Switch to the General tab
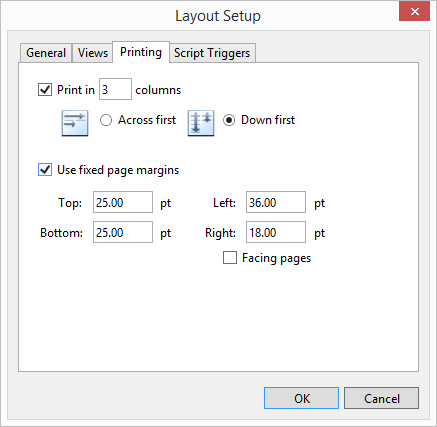The height and width of the screenshot is (427, 437). [46, 53]
